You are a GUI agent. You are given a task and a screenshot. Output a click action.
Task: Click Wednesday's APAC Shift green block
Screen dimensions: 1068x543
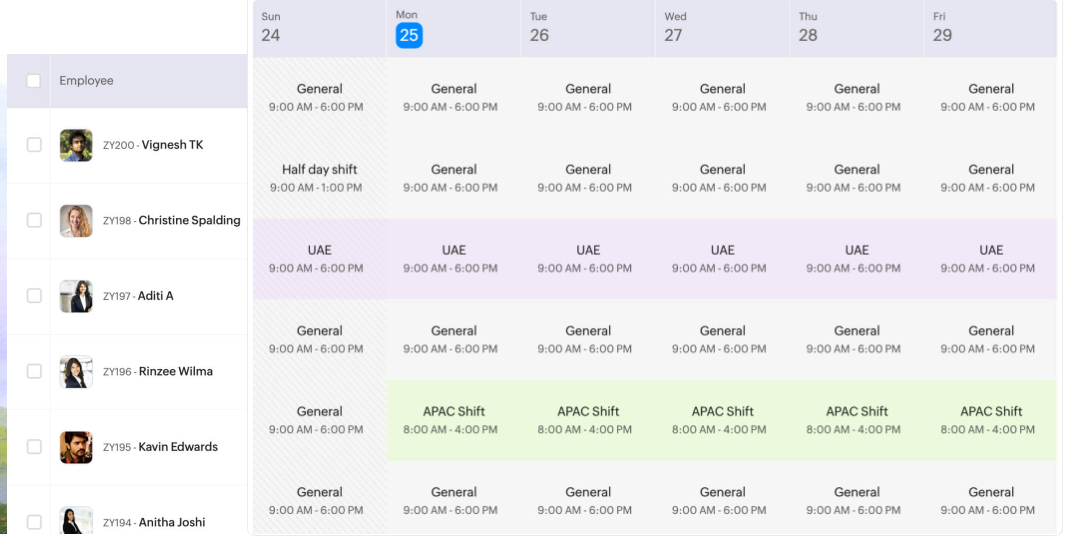[723, 420]
